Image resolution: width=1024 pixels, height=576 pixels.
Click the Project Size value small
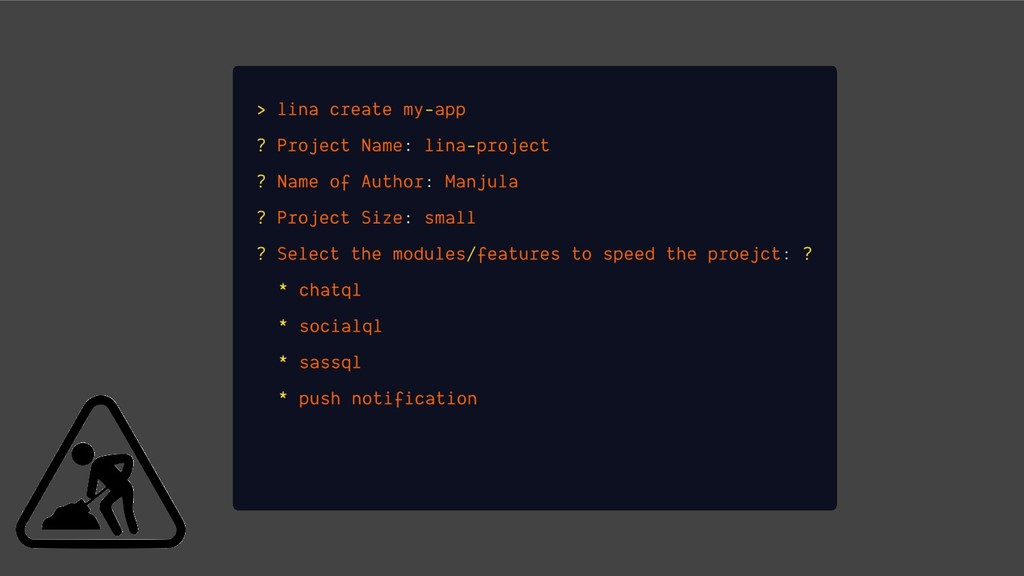tap(450, 218)
